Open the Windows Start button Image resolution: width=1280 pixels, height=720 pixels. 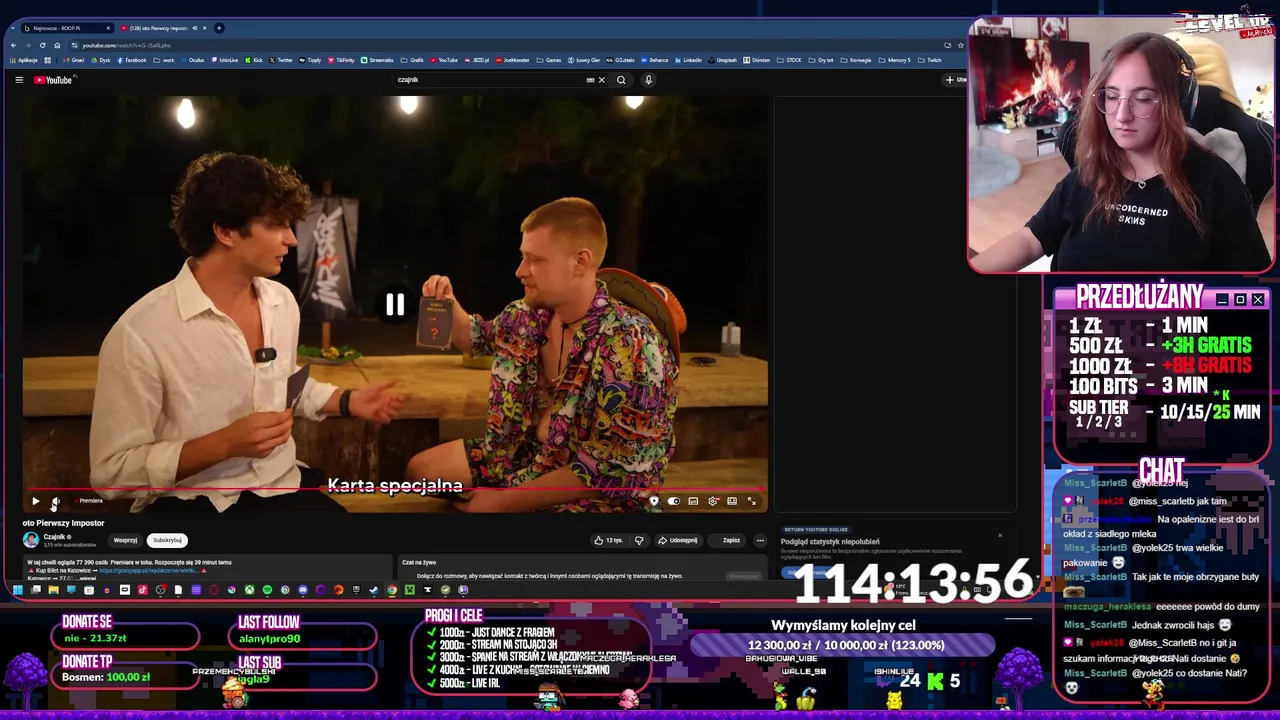tap(18, 590)
